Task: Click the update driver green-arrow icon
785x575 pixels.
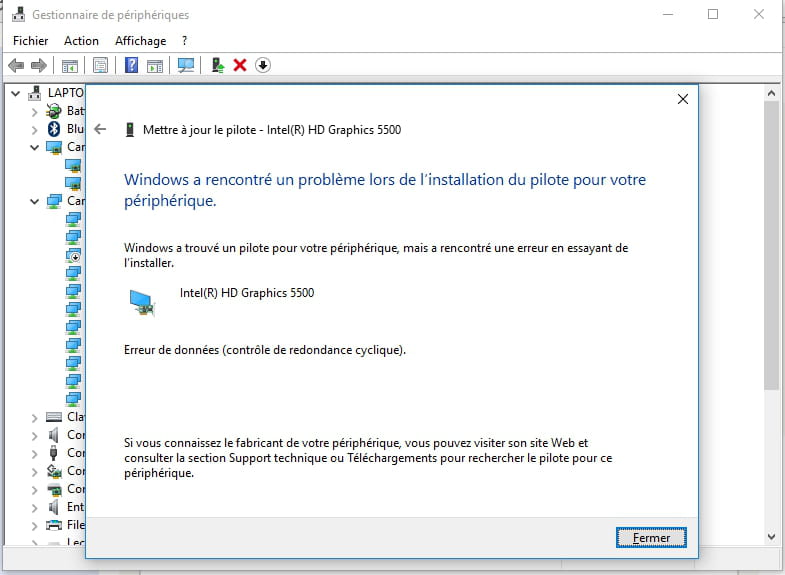Action: pos(218,65)
